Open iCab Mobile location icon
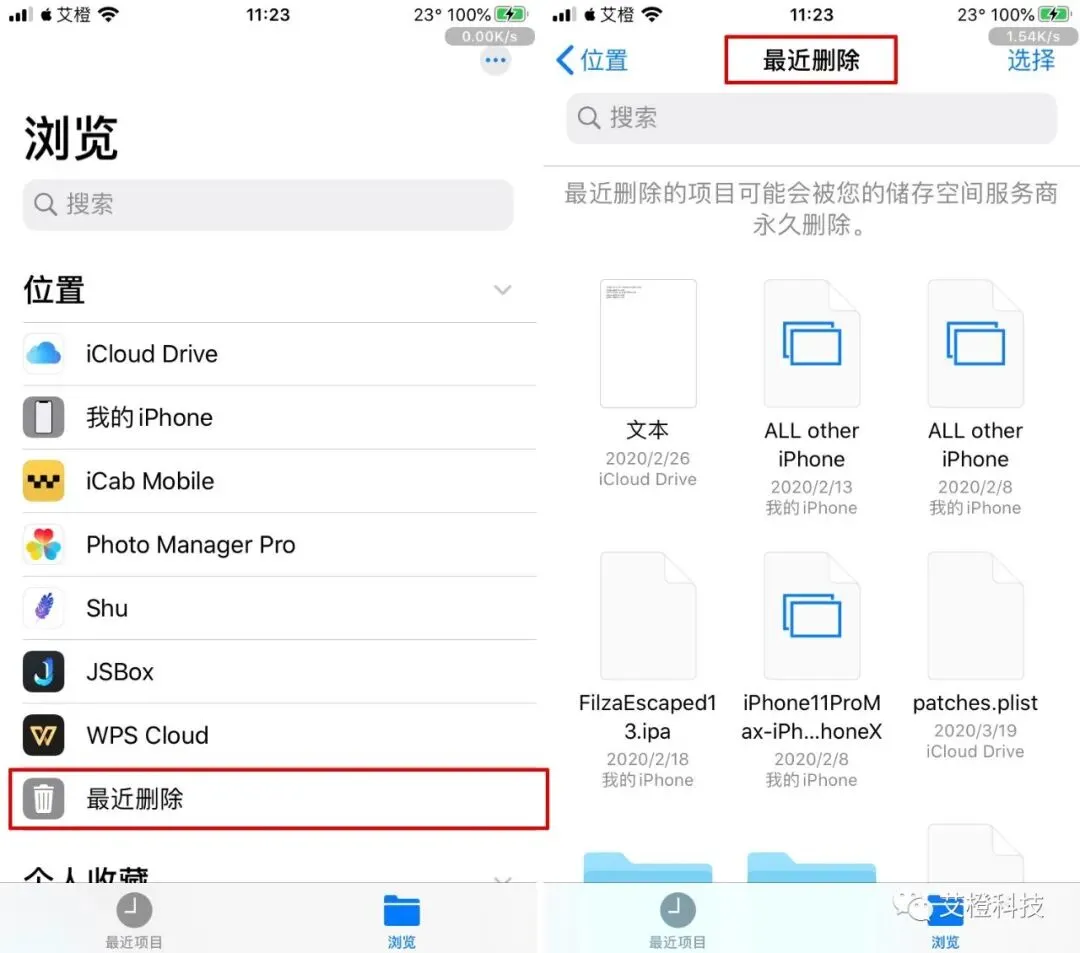This screenshot has height=953, width=1080. tap(44, 481)
